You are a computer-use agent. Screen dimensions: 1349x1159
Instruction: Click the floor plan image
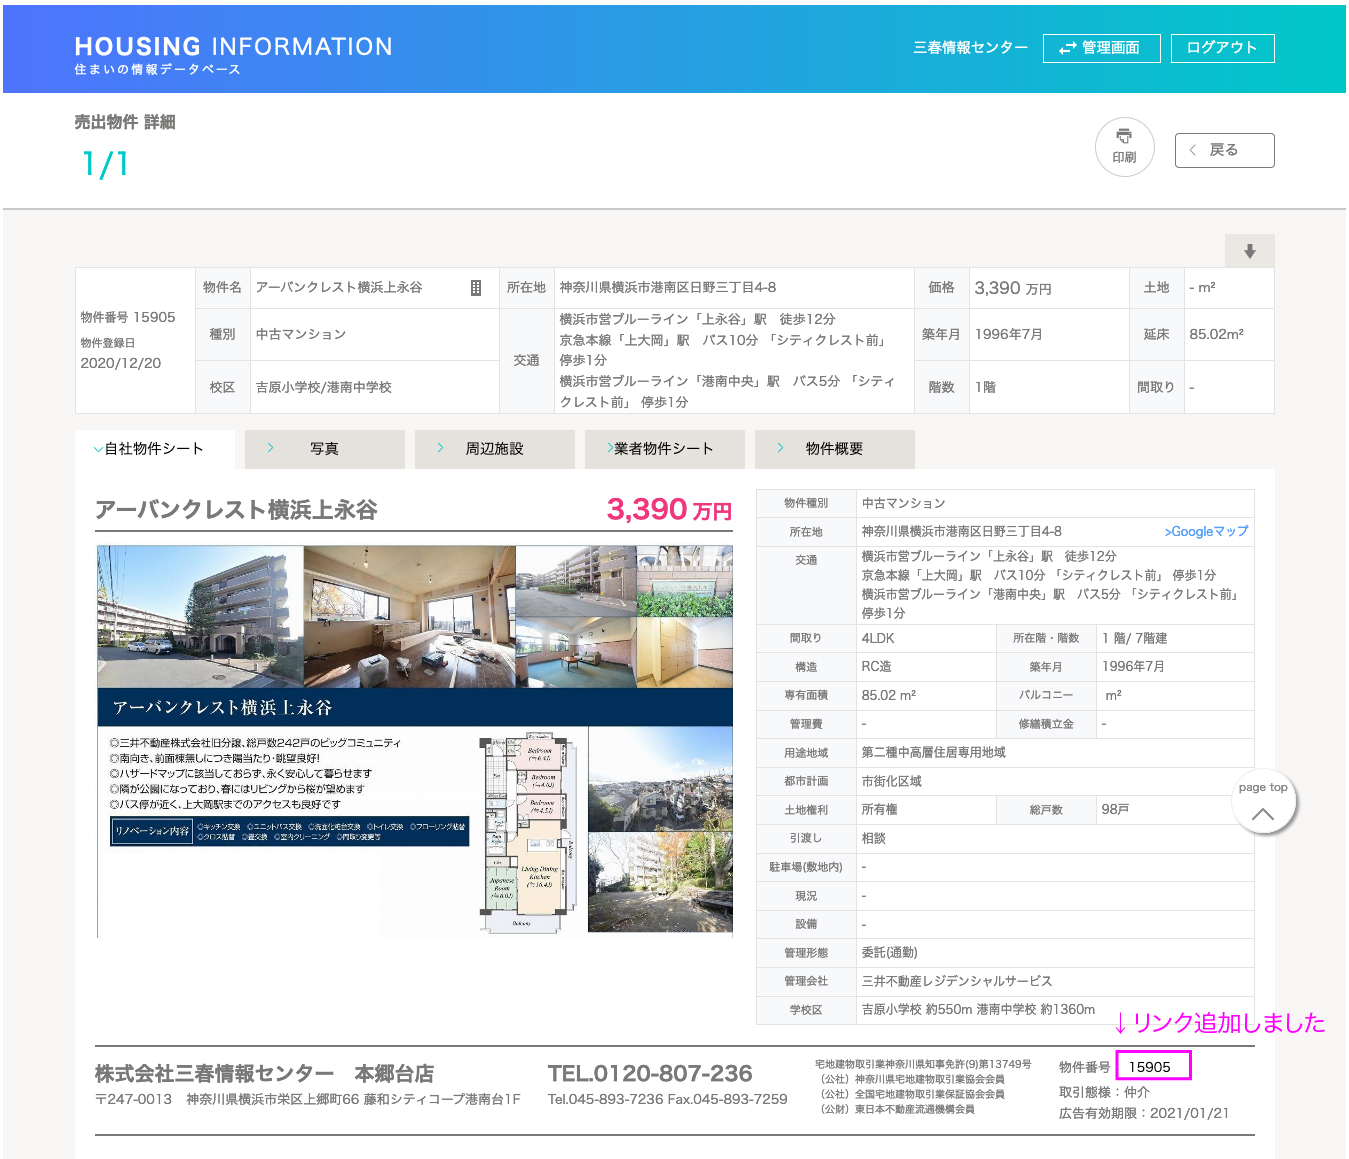pyautogui.click(x=530, y=833)
